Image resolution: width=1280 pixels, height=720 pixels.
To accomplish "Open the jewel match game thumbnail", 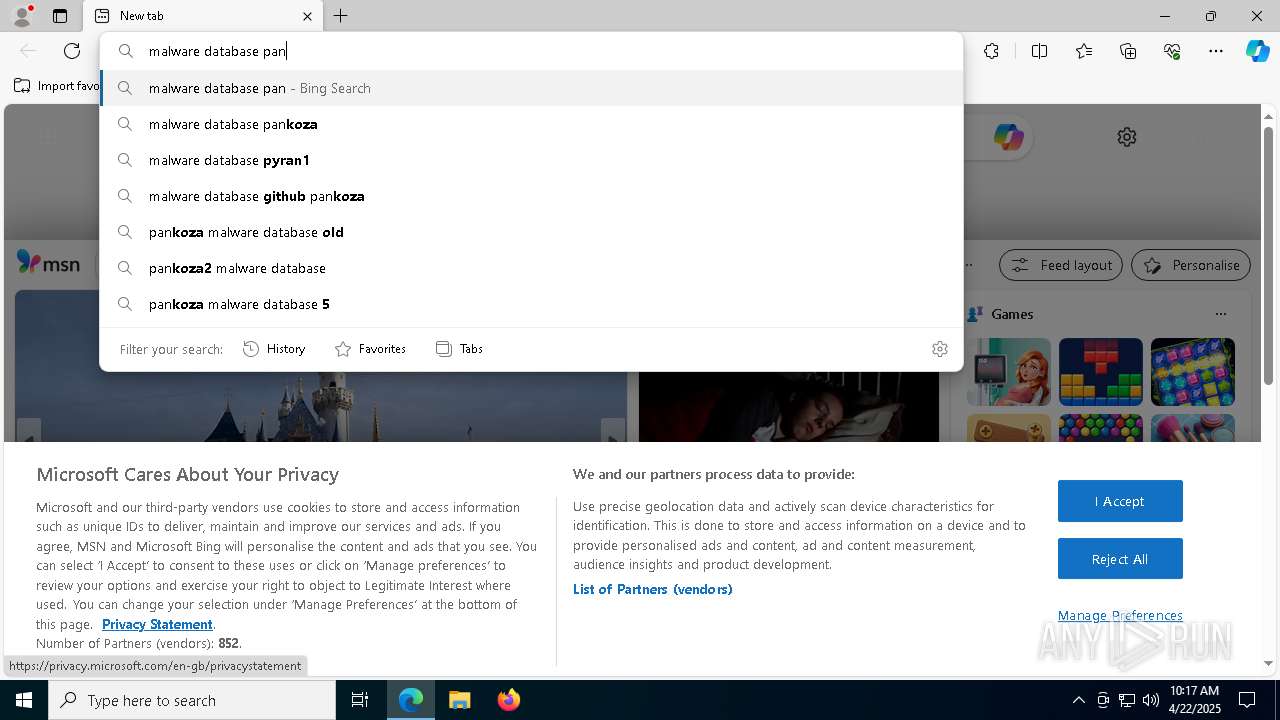I will point(1193,372).
